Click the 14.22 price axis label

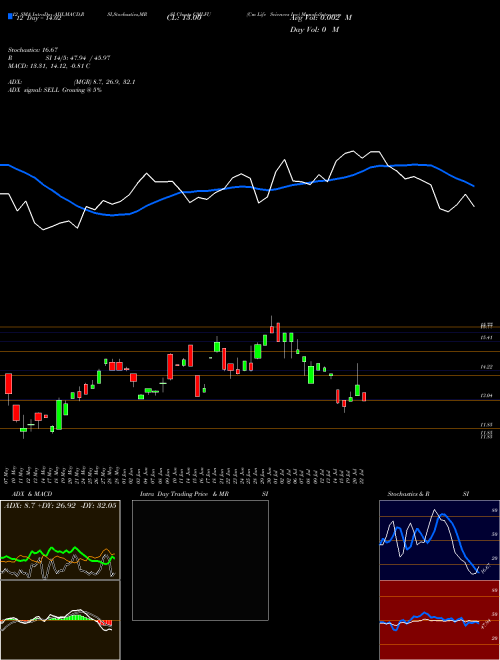click(486, 367)
